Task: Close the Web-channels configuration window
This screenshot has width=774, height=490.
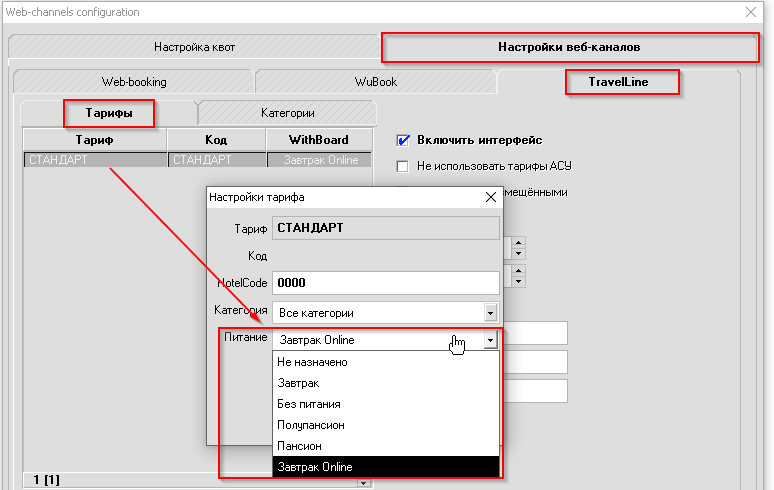Action: coord(751,12)
